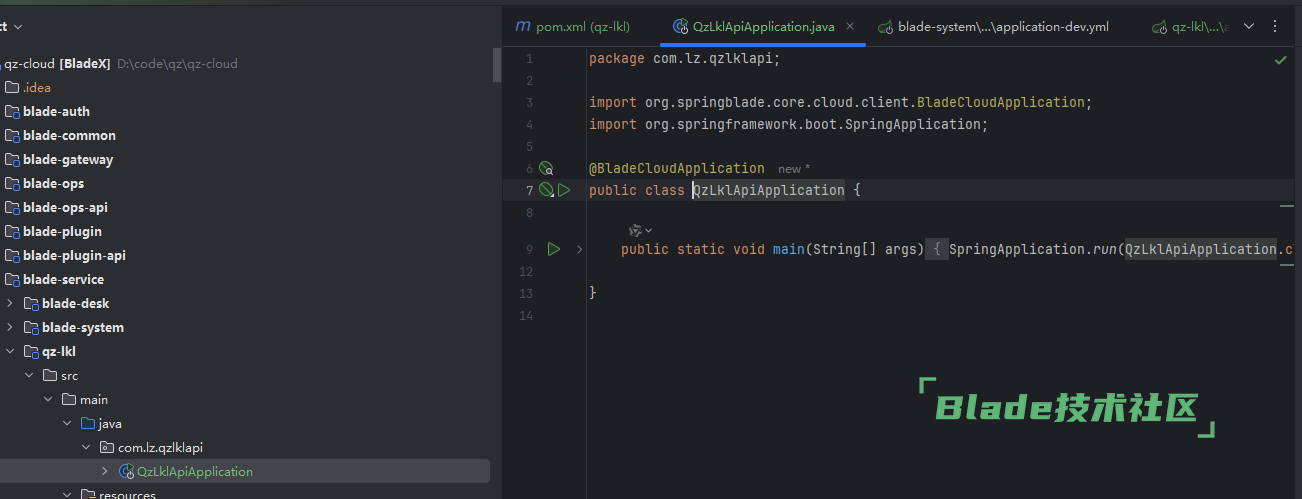Click the 'package com.lz.qzlklapi;' line
1302x499 pixels.
click(684, 58)
